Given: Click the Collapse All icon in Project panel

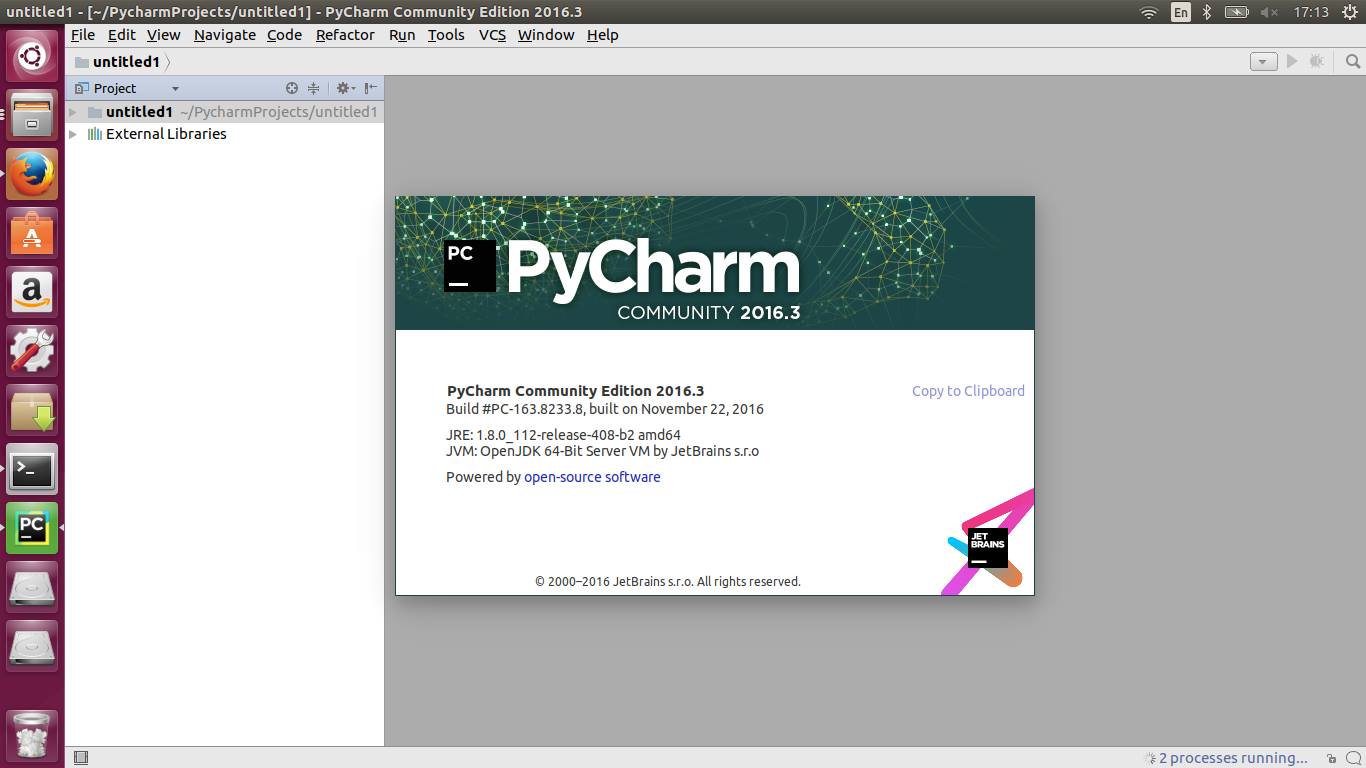Looking at the screenshot, I should coord(313,88).
